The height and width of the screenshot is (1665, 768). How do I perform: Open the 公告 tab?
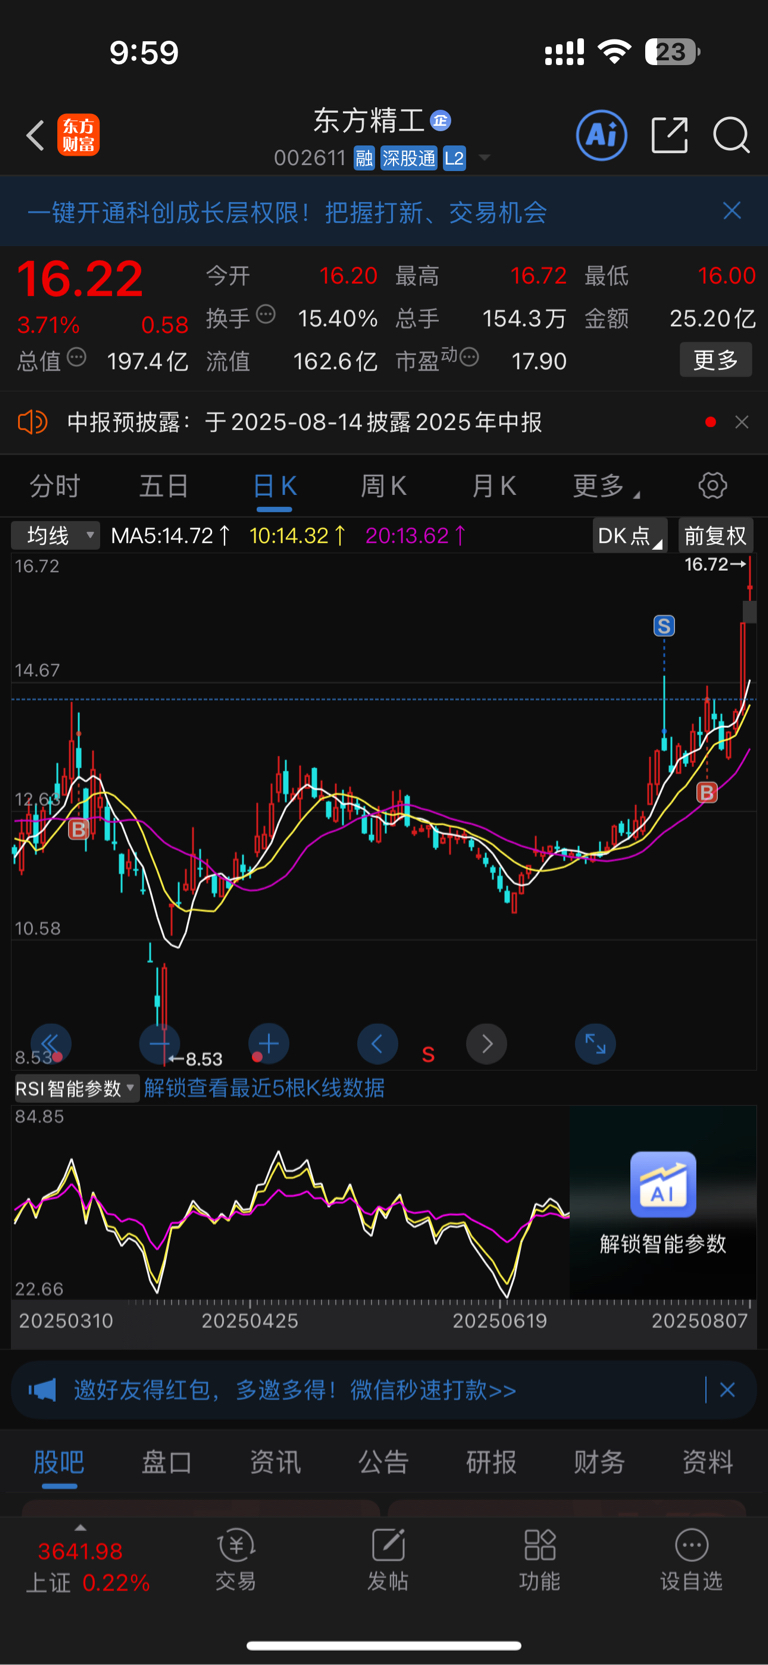383,1462
